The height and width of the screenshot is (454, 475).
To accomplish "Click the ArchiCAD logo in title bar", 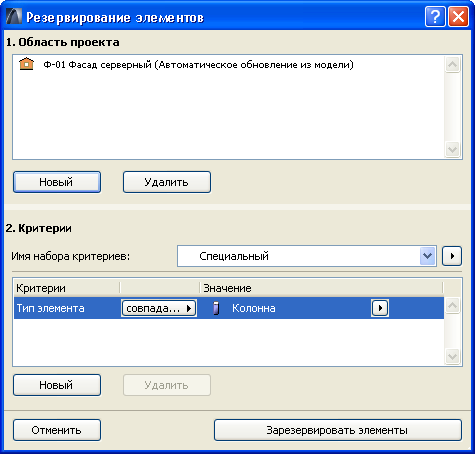I will point(14,16).
